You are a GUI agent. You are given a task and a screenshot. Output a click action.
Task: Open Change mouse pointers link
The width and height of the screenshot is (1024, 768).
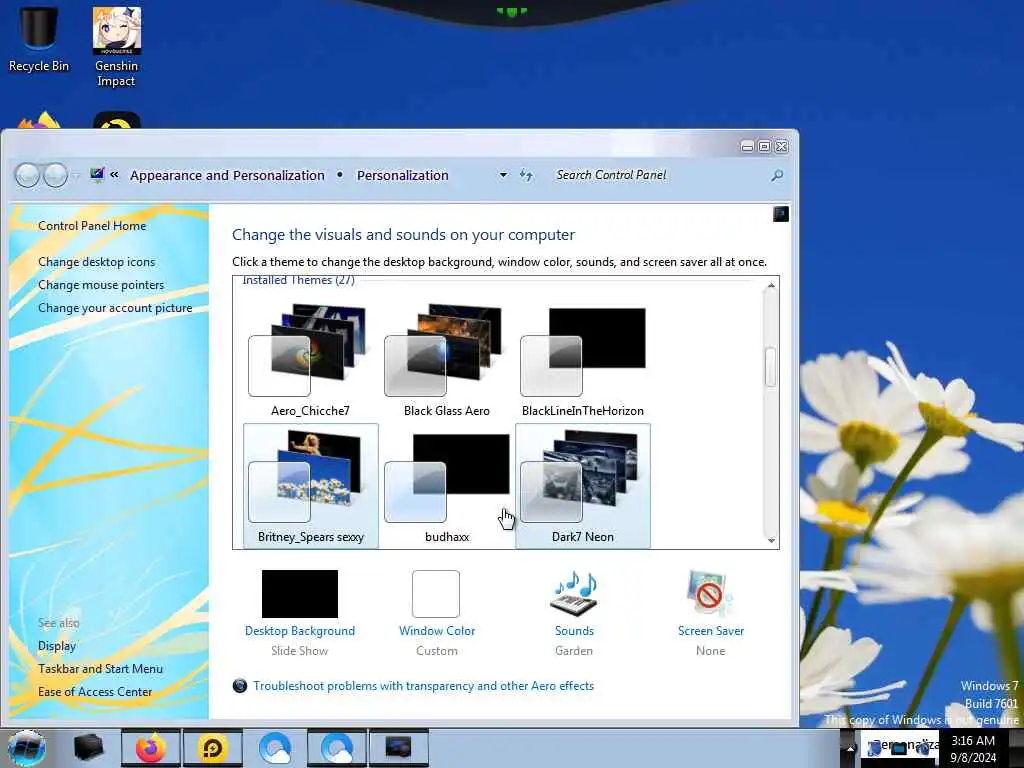pos(101,285)
